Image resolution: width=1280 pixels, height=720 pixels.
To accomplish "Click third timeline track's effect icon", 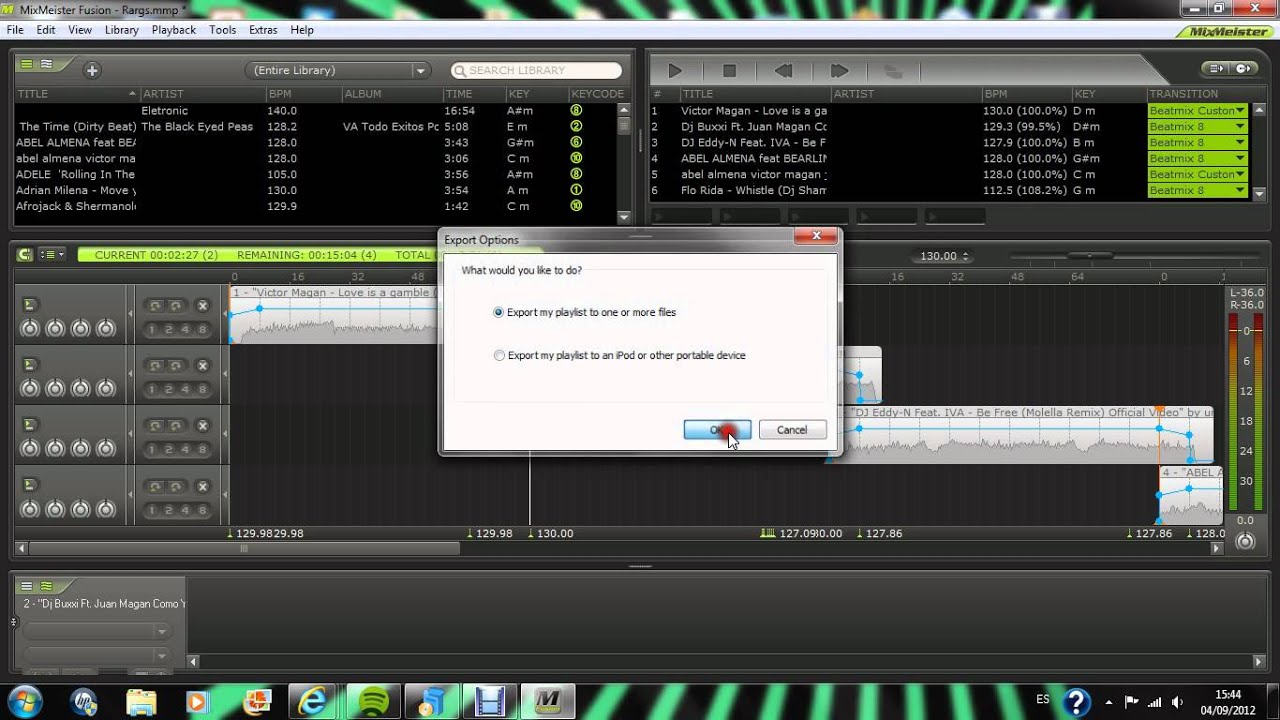I will tap(30, 424).
